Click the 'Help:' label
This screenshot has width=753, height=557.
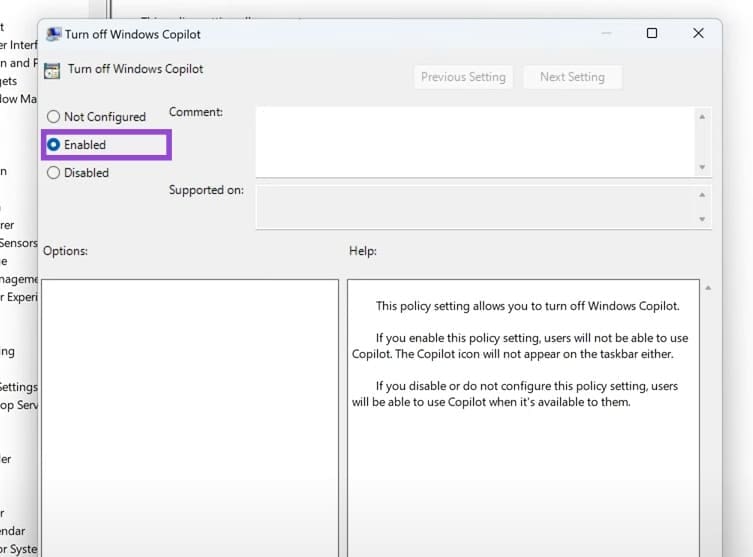pyautogui.click(x=363, y=251)
